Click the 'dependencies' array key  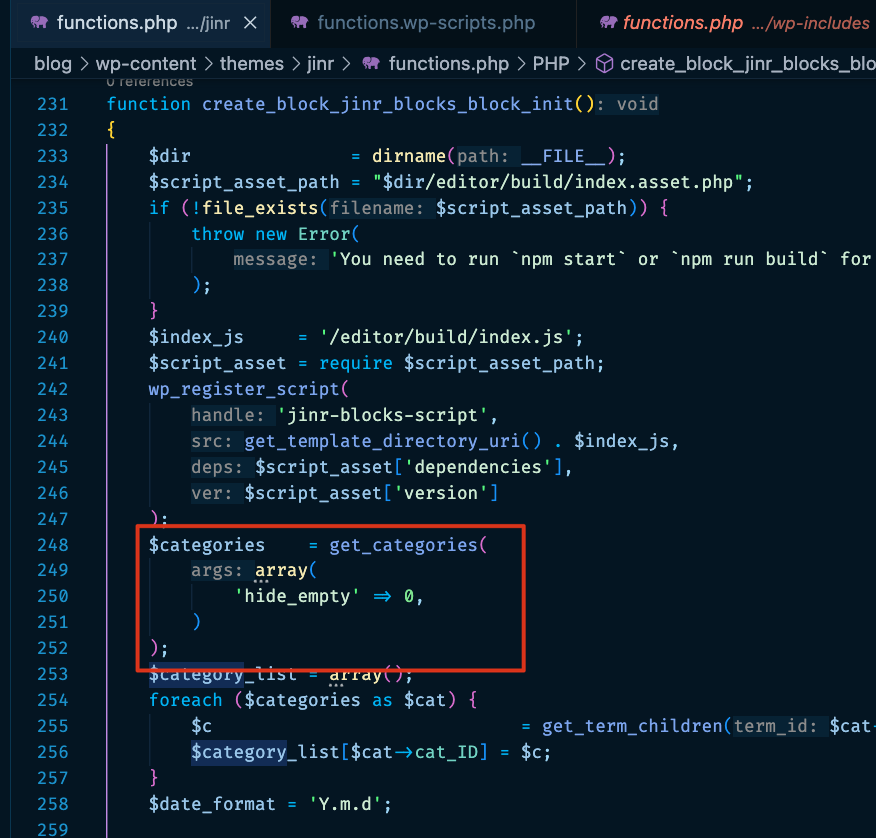[x=478, y=467]
